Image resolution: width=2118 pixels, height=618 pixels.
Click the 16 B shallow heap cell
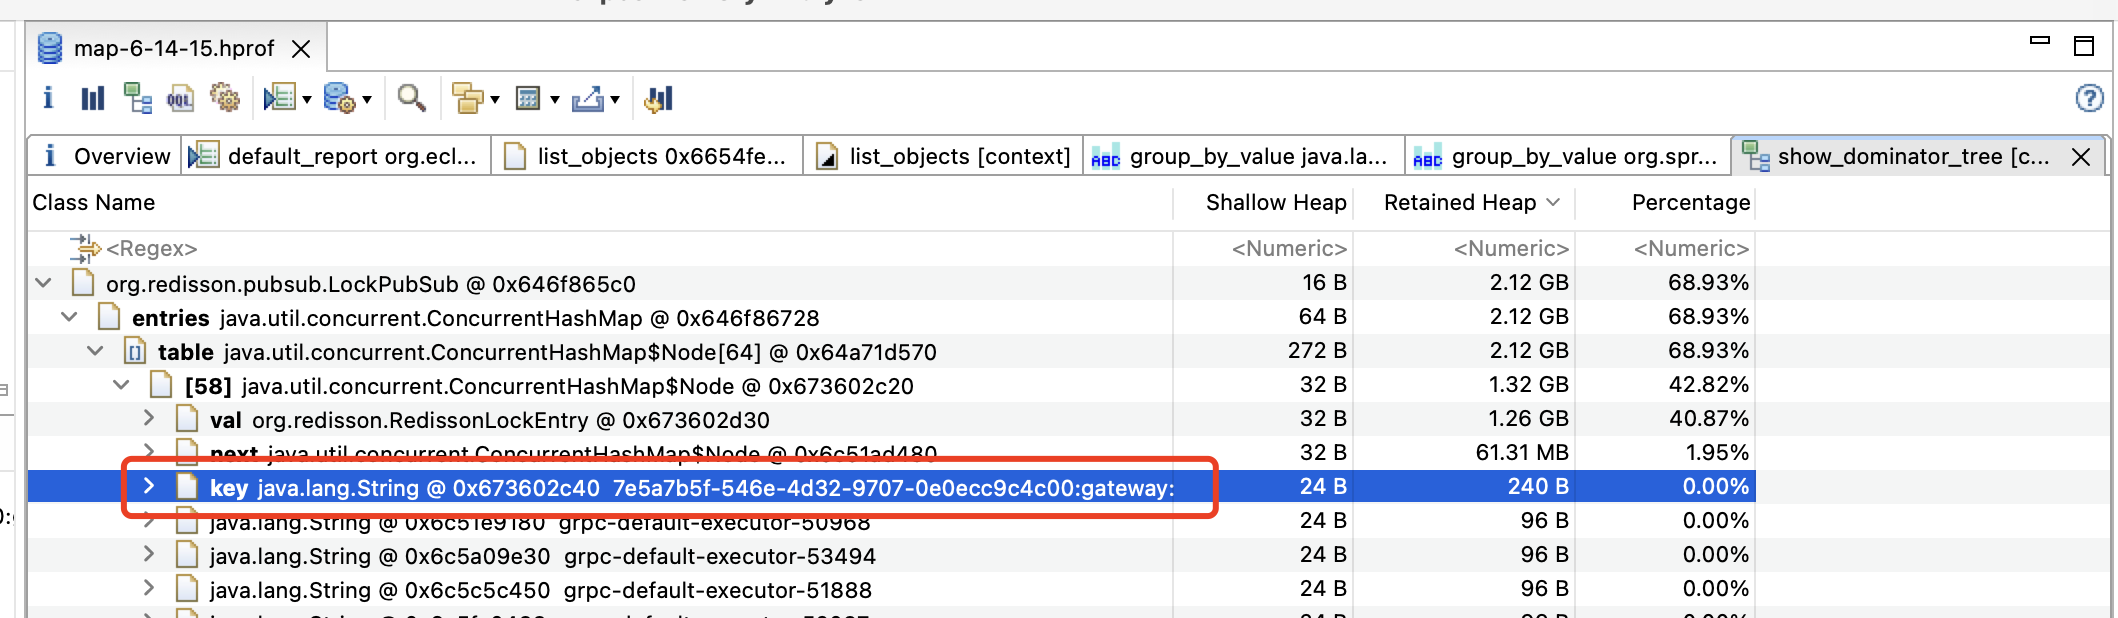pyautogui.click(x=1324, y=283)
